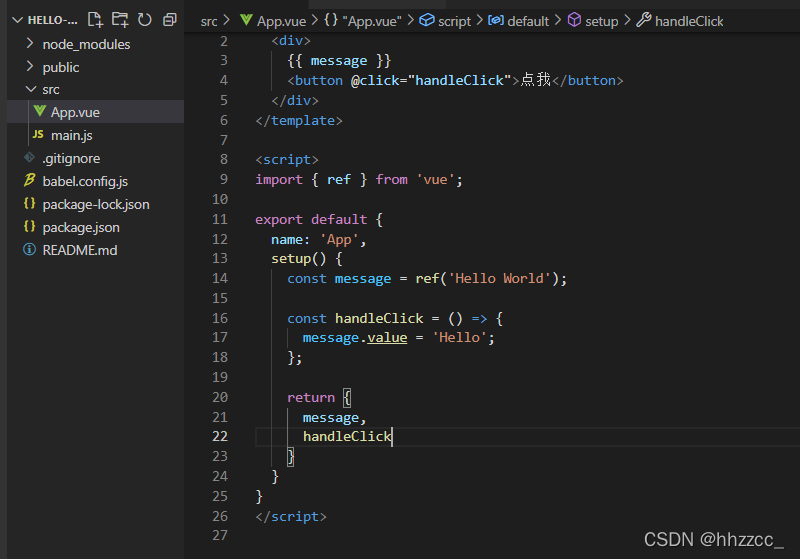Click the JS icon beside main.js
The image size is (800, 559).
[38, 134]
